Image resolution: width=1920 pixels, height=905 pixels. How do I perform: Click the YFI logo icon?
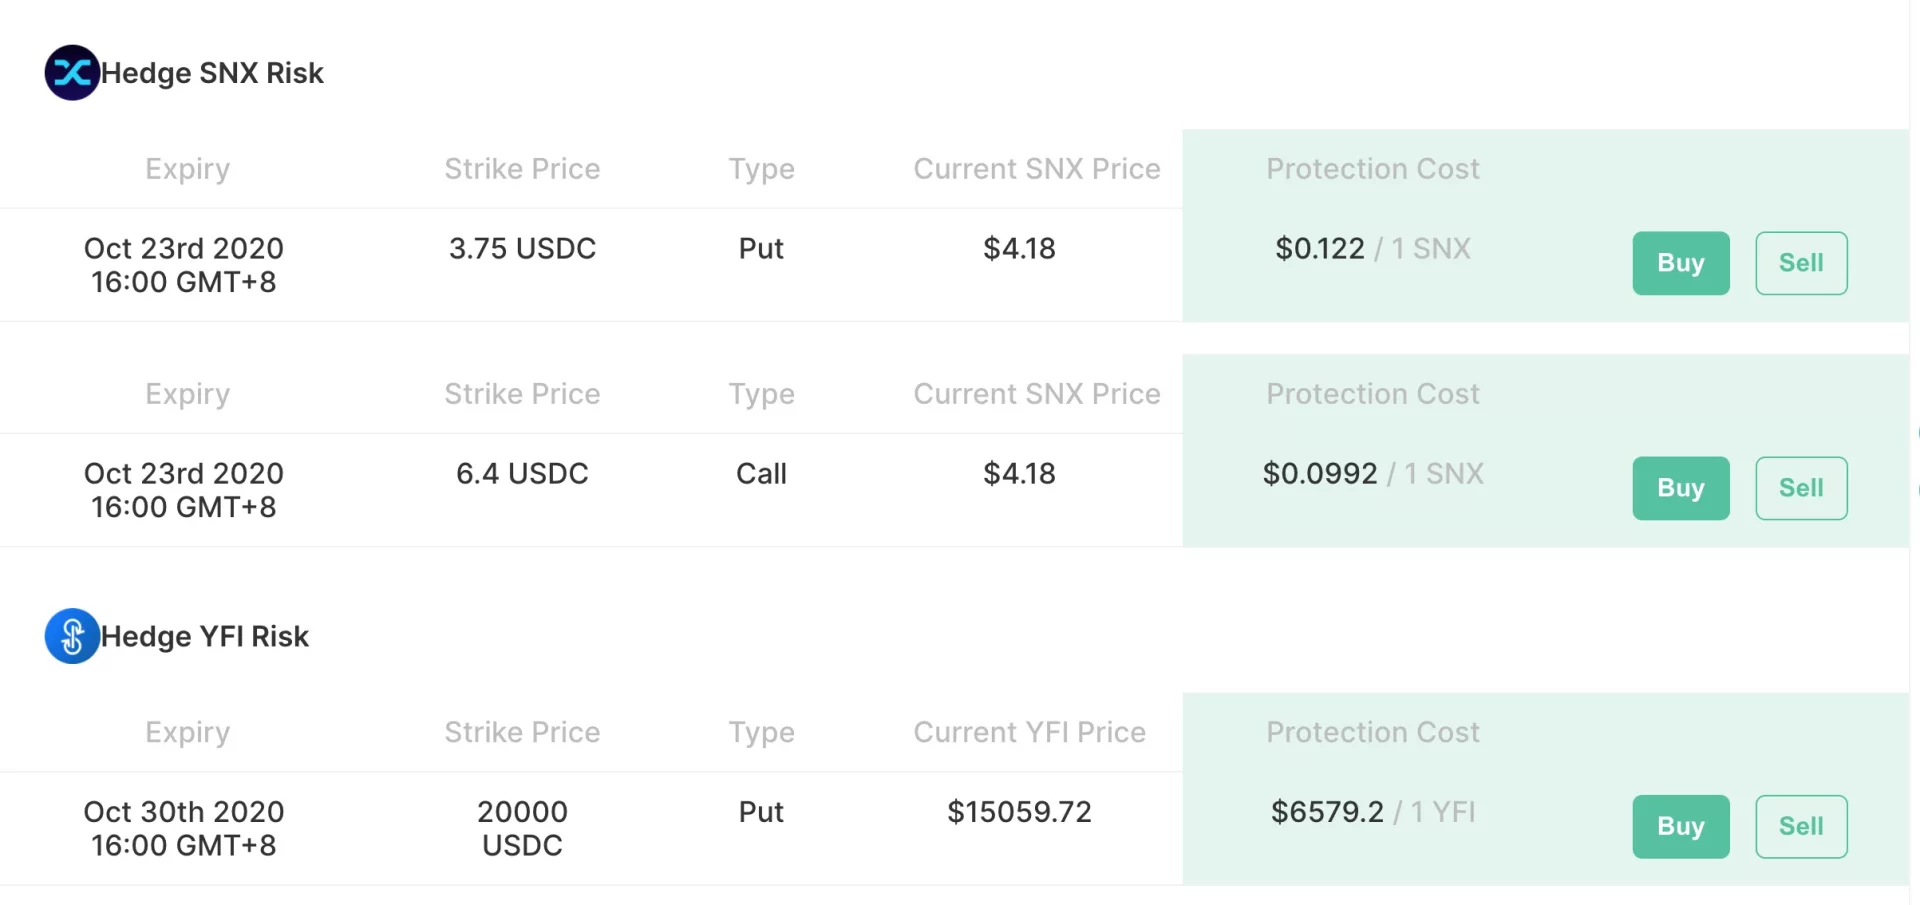pyautogui.click(x=72, y=636)
